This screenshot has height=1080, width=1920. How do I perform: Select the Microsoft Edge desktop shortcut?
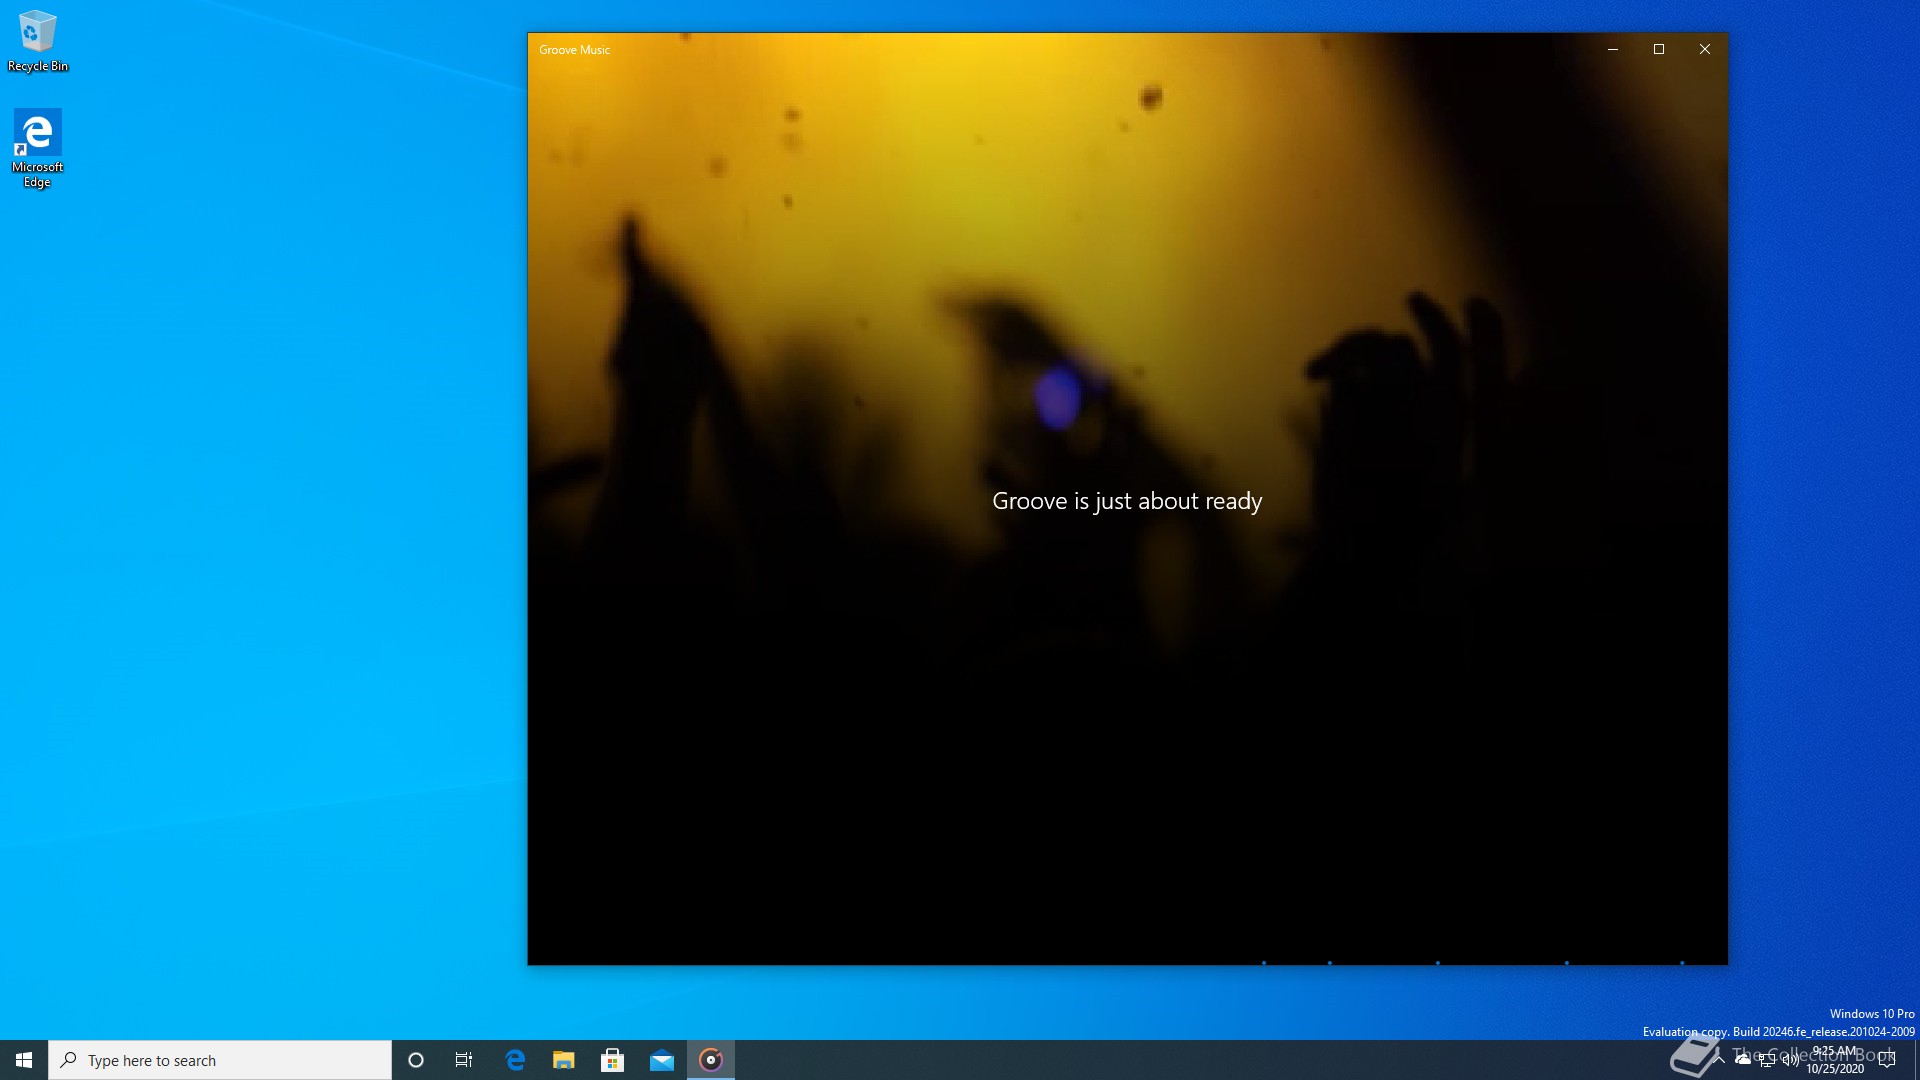click(38, 148)
